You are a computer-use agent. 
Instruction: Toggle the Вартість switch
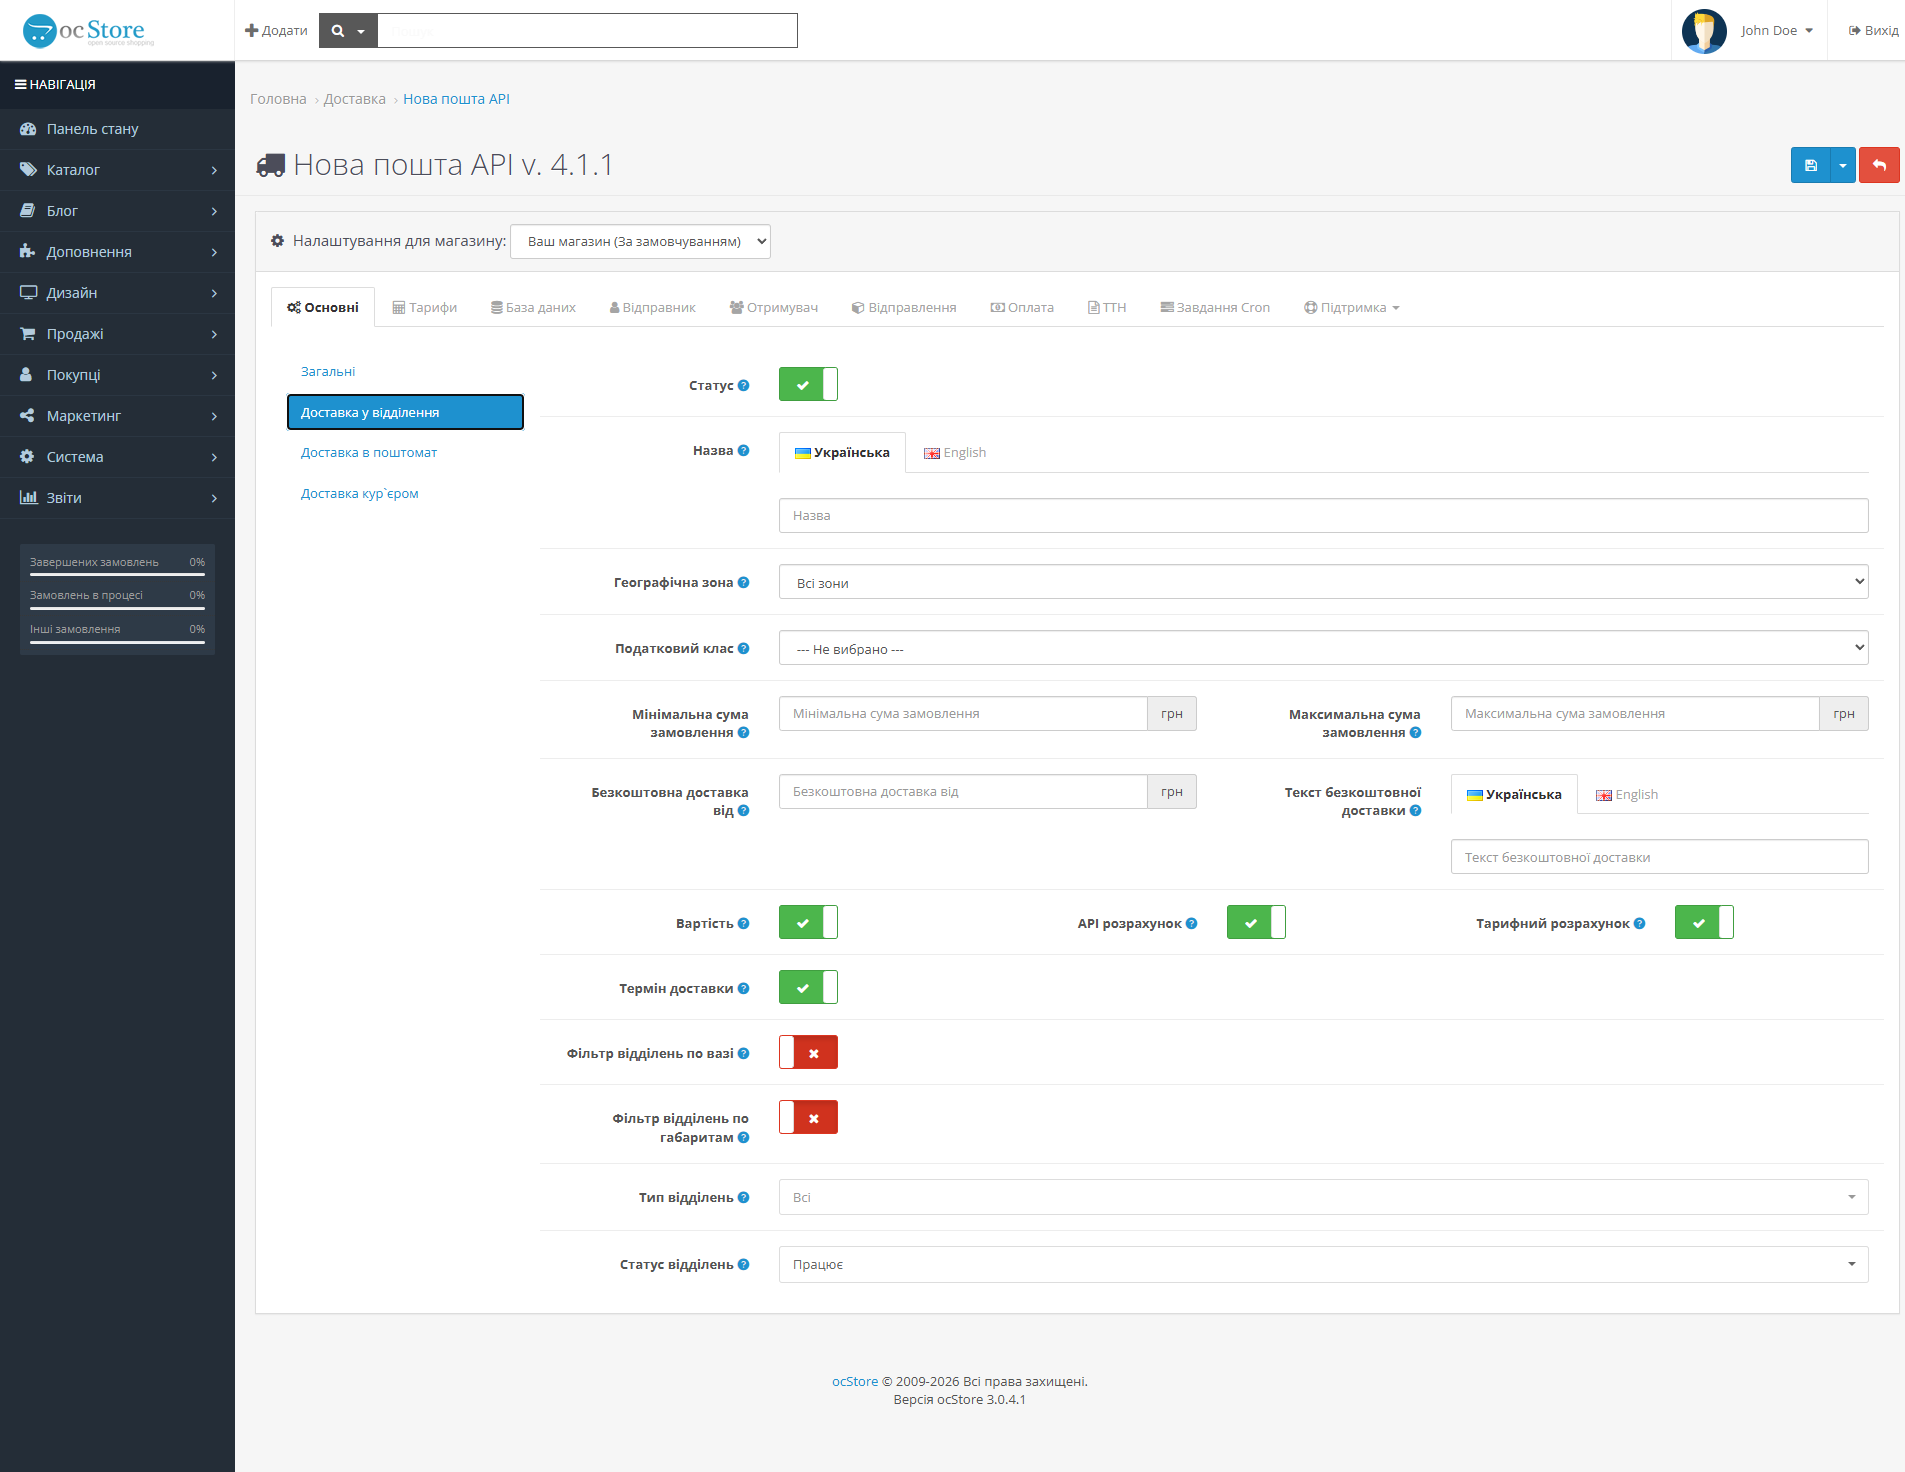[808, 922]
